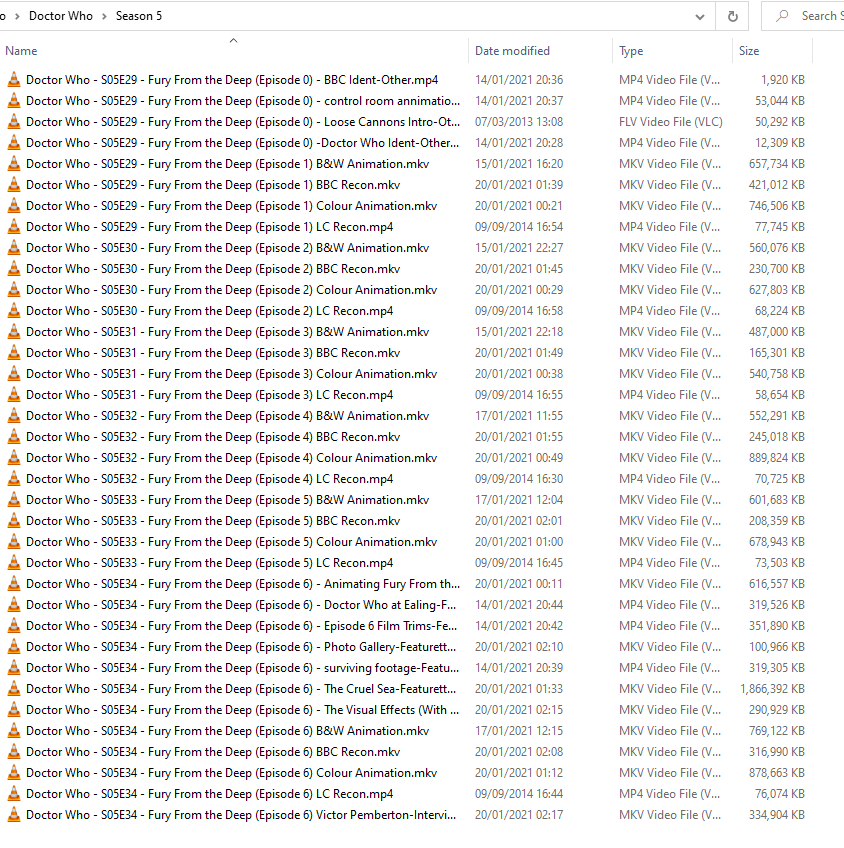The width and height of the screenshot is (844, 848).
Task: Select Animating Fury From the Deep file name
Action: click(243, 584)
